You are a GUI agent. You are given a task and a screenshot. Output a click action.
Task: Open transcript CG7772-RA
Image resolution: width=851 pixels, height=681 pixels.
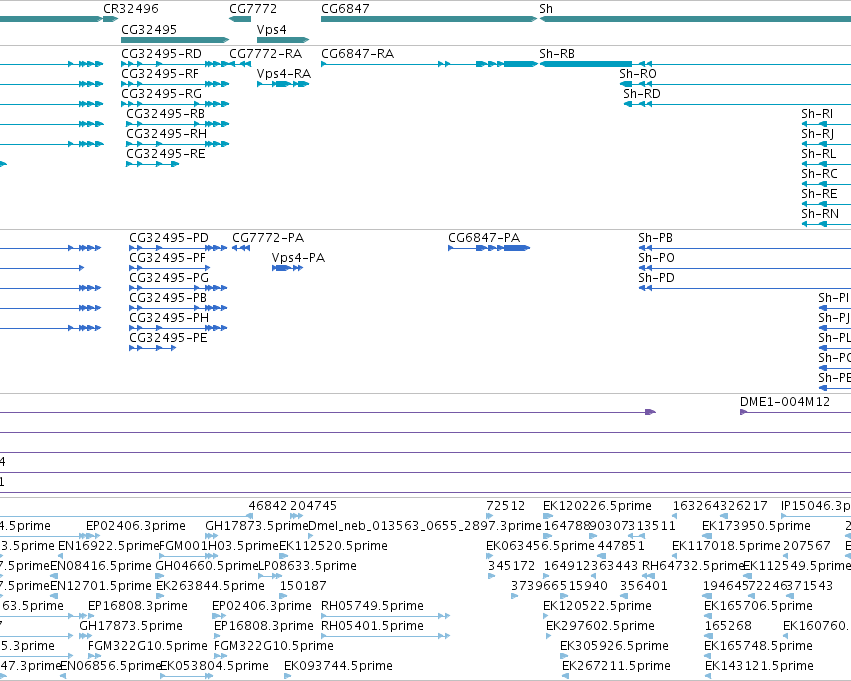[x=265, y=54]
